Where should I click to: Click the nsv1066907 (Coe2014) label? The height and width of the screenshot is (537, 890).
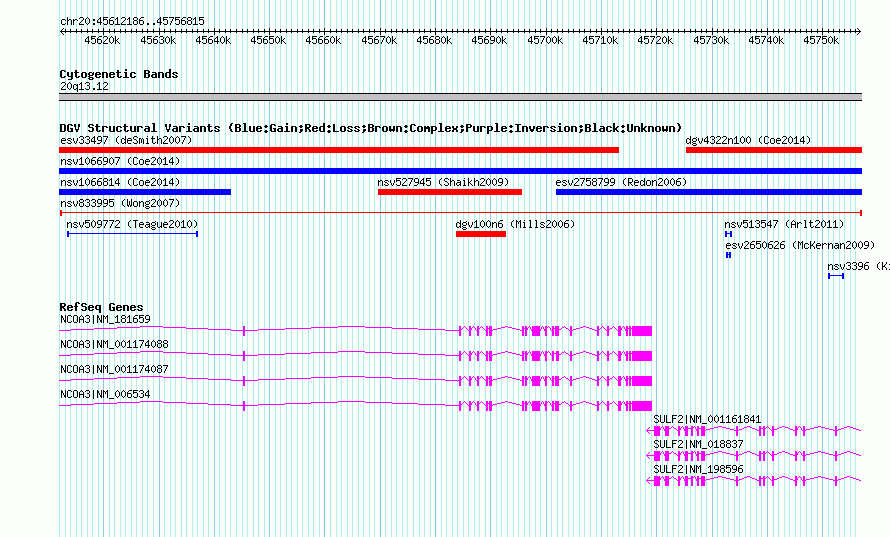120,161
